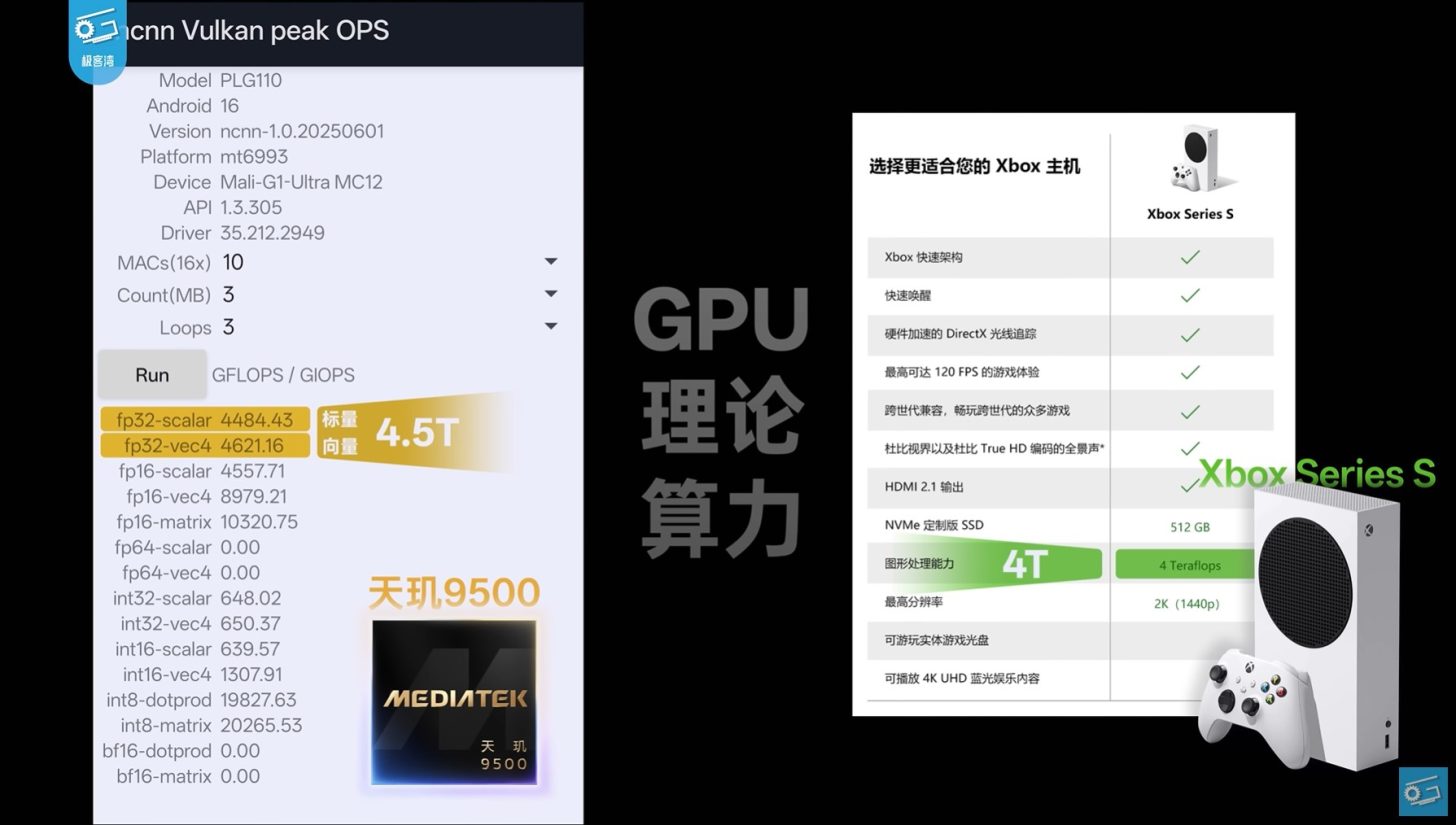Expand the MACs(16x) dropdown arrow

pyautogui.click(x=550, y=262)
